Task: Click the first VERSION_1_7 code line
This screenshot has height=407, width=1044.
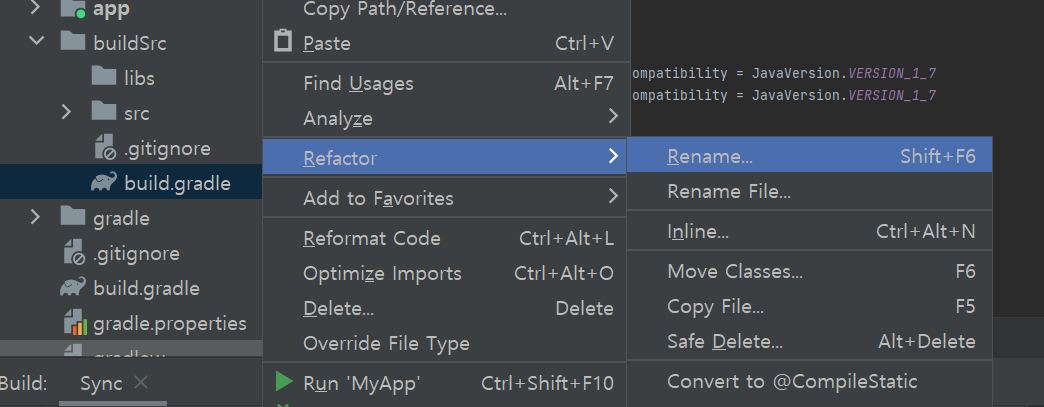Action: point(784,73)
